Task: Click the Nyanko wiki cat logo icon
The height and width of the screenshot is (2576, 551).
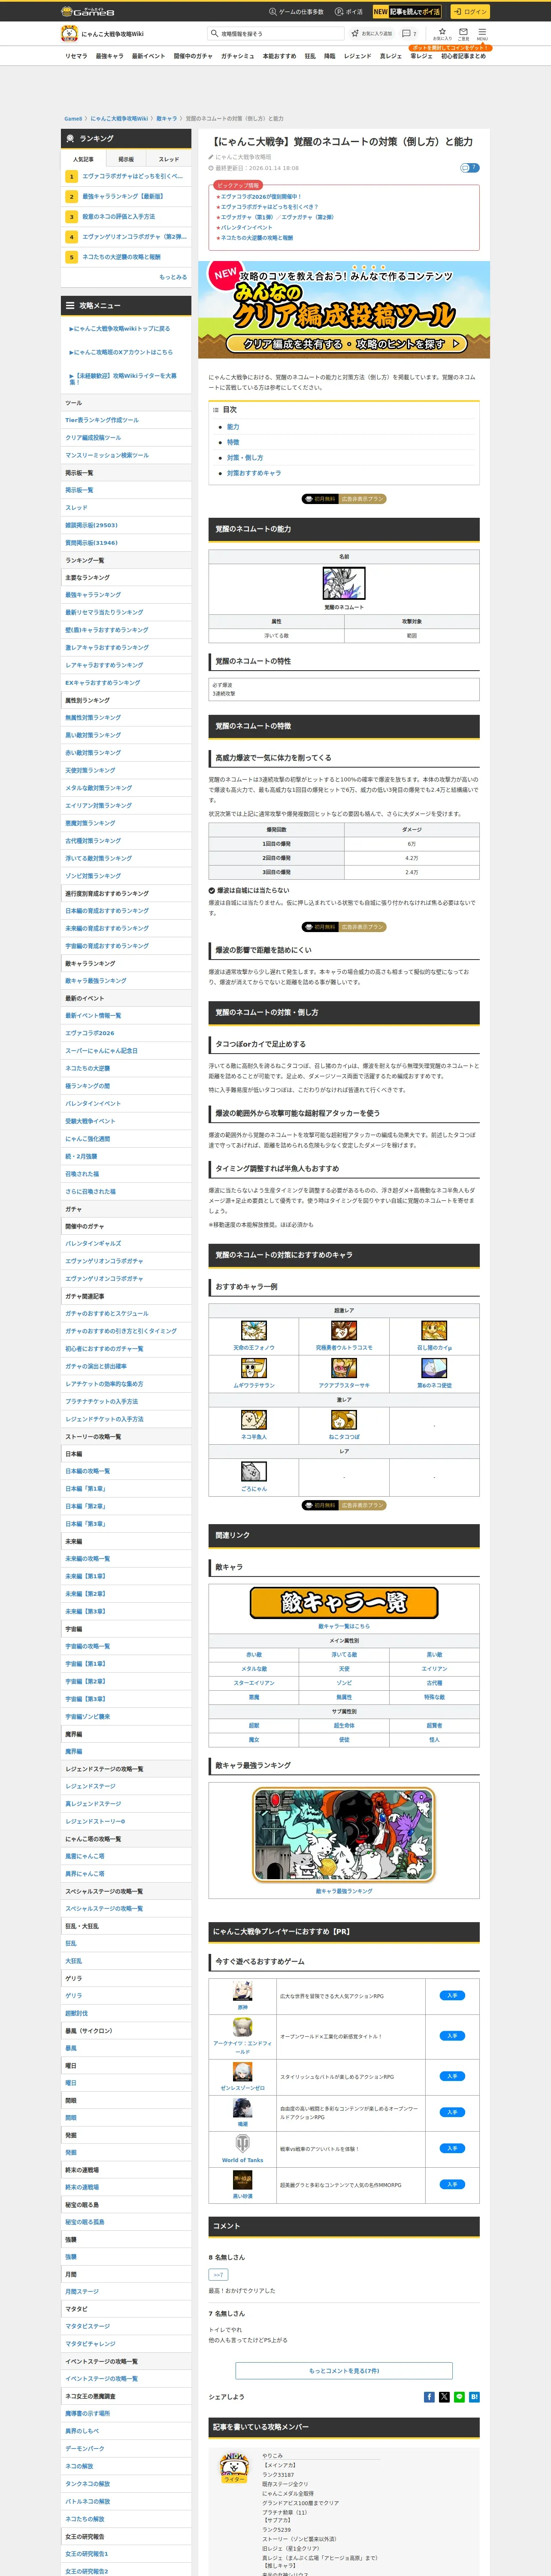Action: click(69, 33)
